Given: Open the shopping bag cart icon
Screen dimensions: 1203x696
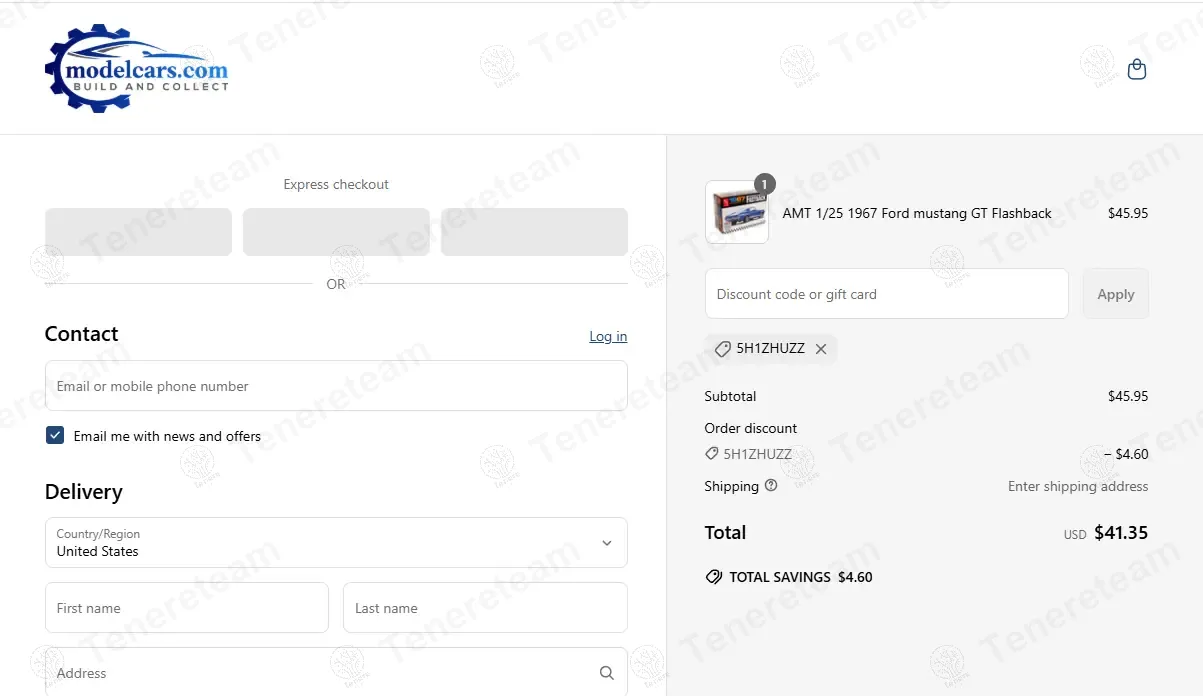Looking at the screenshot, I should coord(1136,69).
